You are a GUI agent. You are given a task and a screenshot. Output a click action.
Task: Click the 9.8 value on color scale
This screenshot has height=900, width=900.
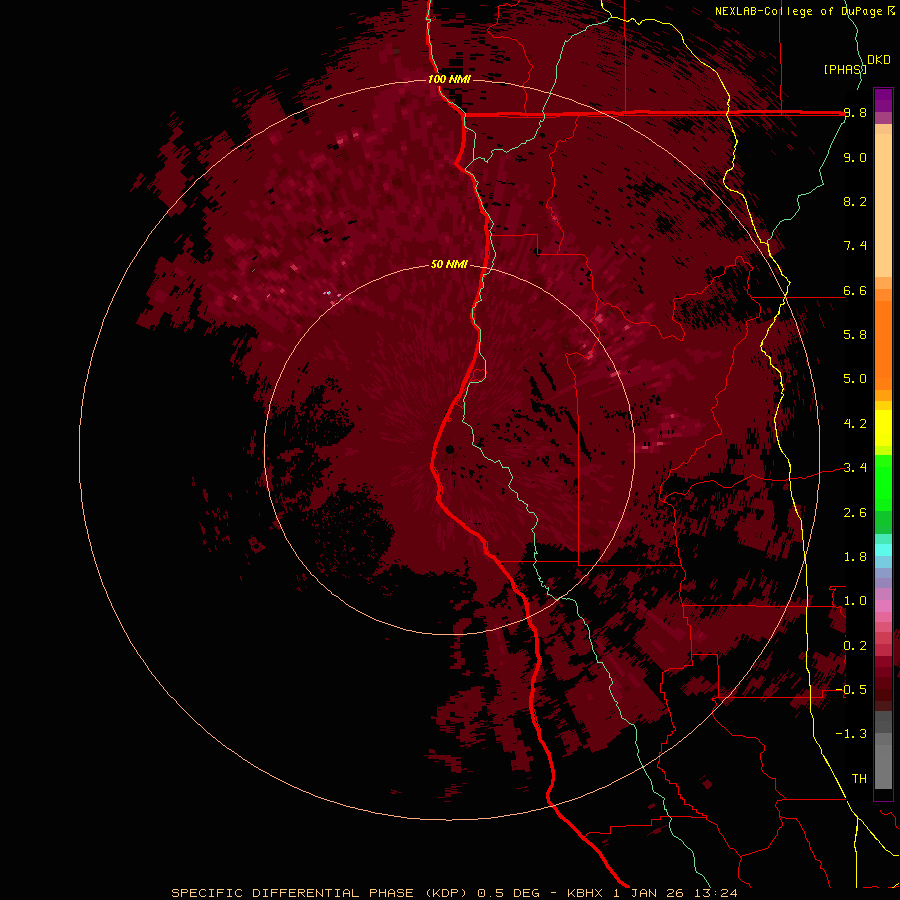pyautogui.click(x=855, y=113)
